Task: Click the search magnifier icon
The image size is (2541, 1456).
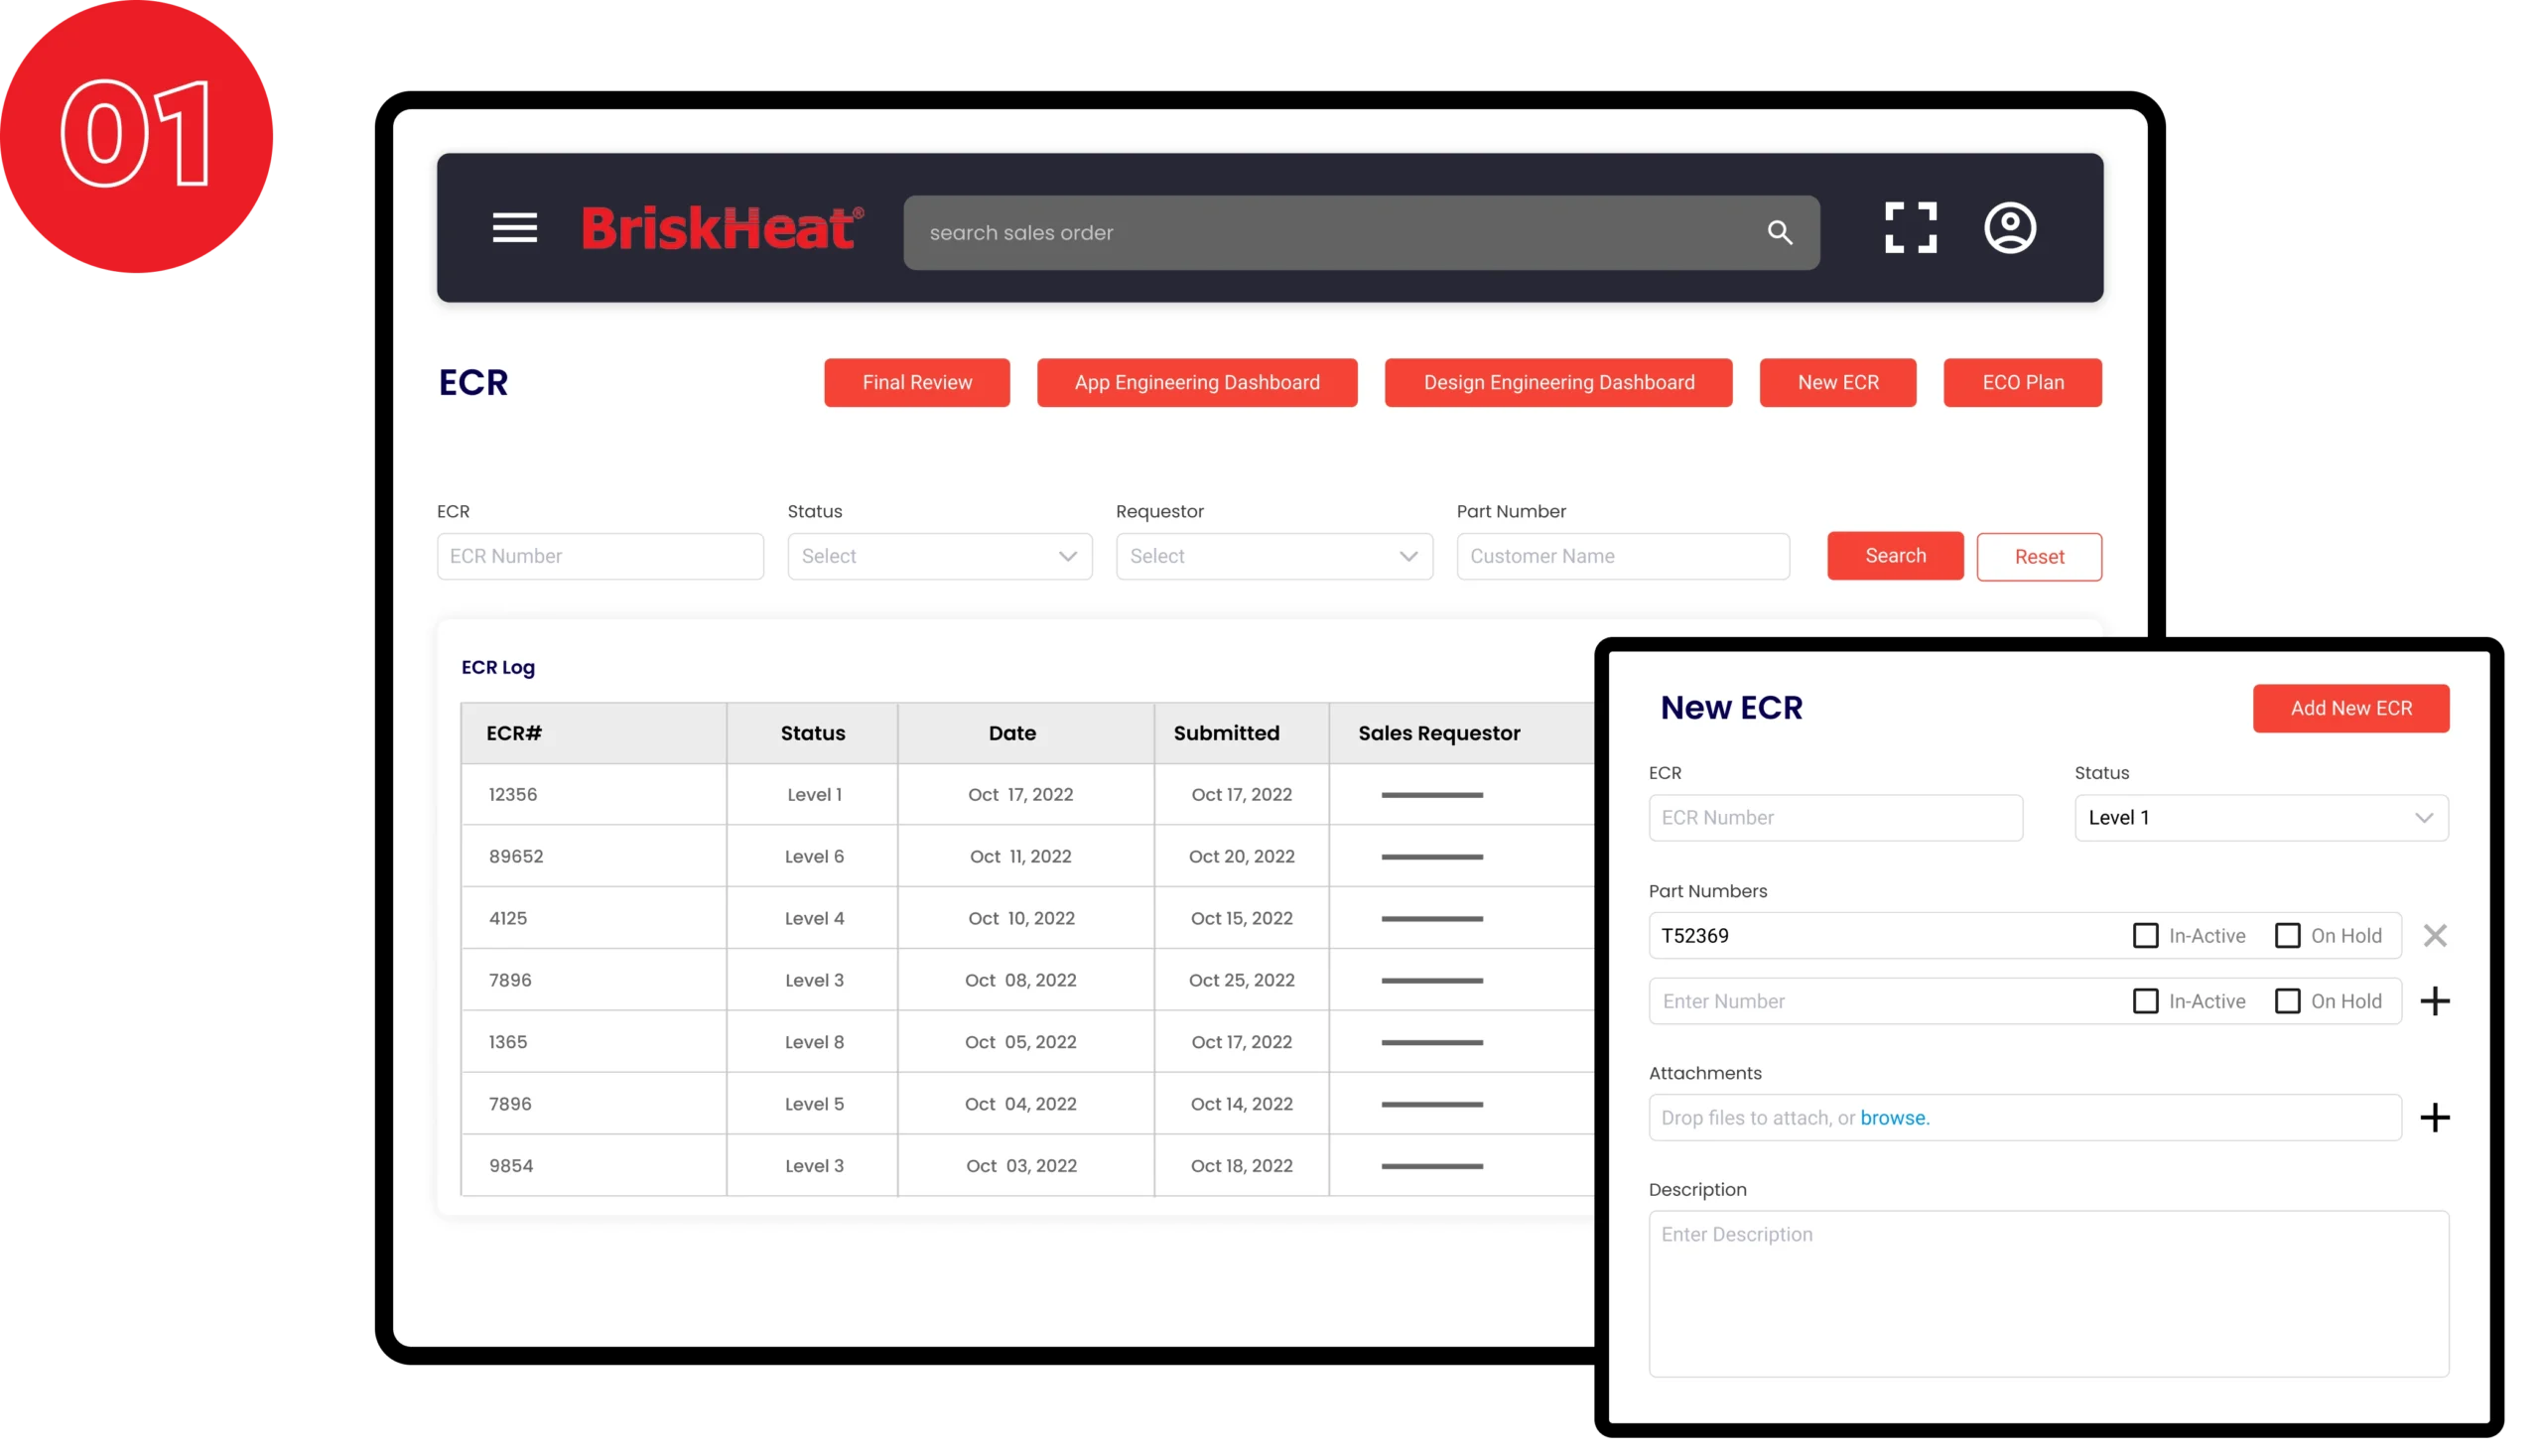Action: click(x=1784, y=230)
